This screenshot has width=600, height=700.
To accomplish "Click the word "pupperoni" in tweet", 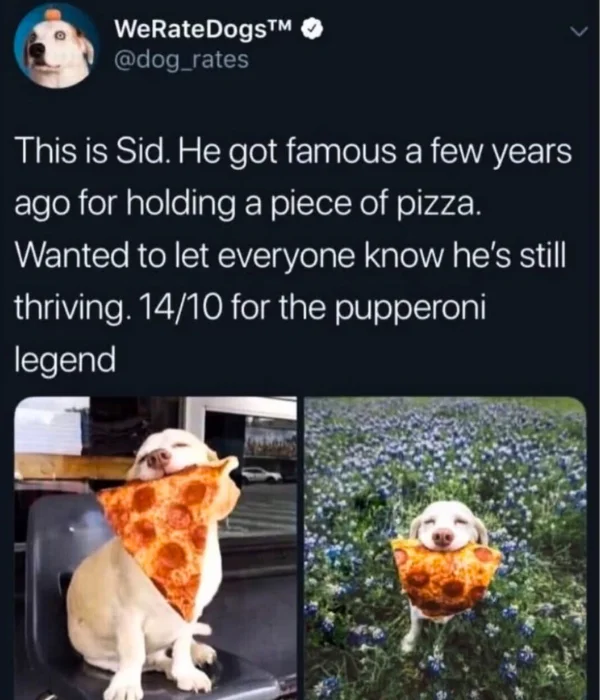I will click(x=410, y=310).
